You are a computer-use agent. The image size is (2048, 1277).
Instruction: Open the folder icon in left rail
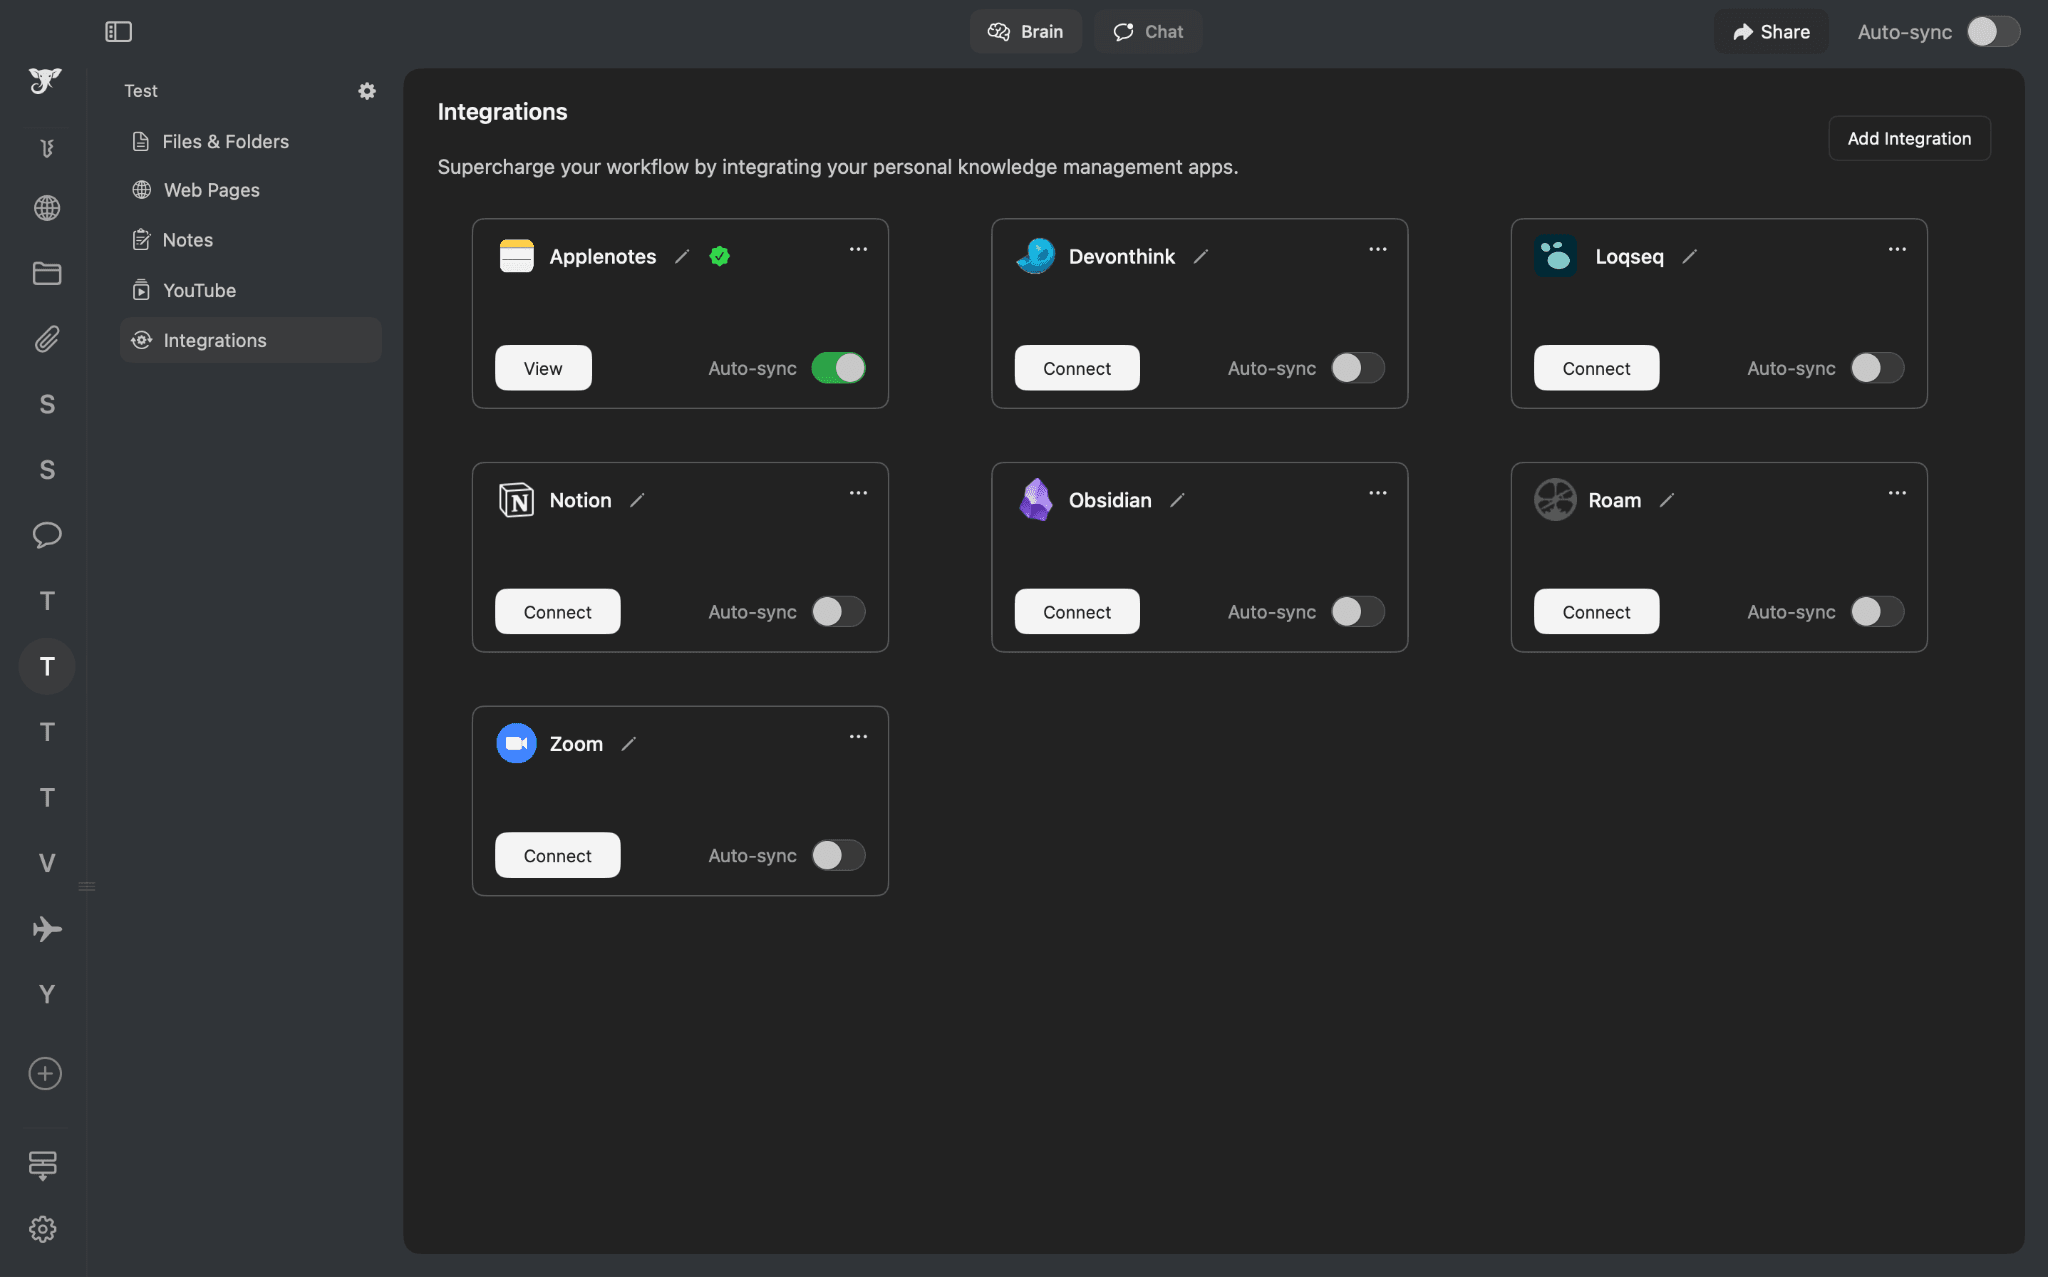[x=47, y=273]
